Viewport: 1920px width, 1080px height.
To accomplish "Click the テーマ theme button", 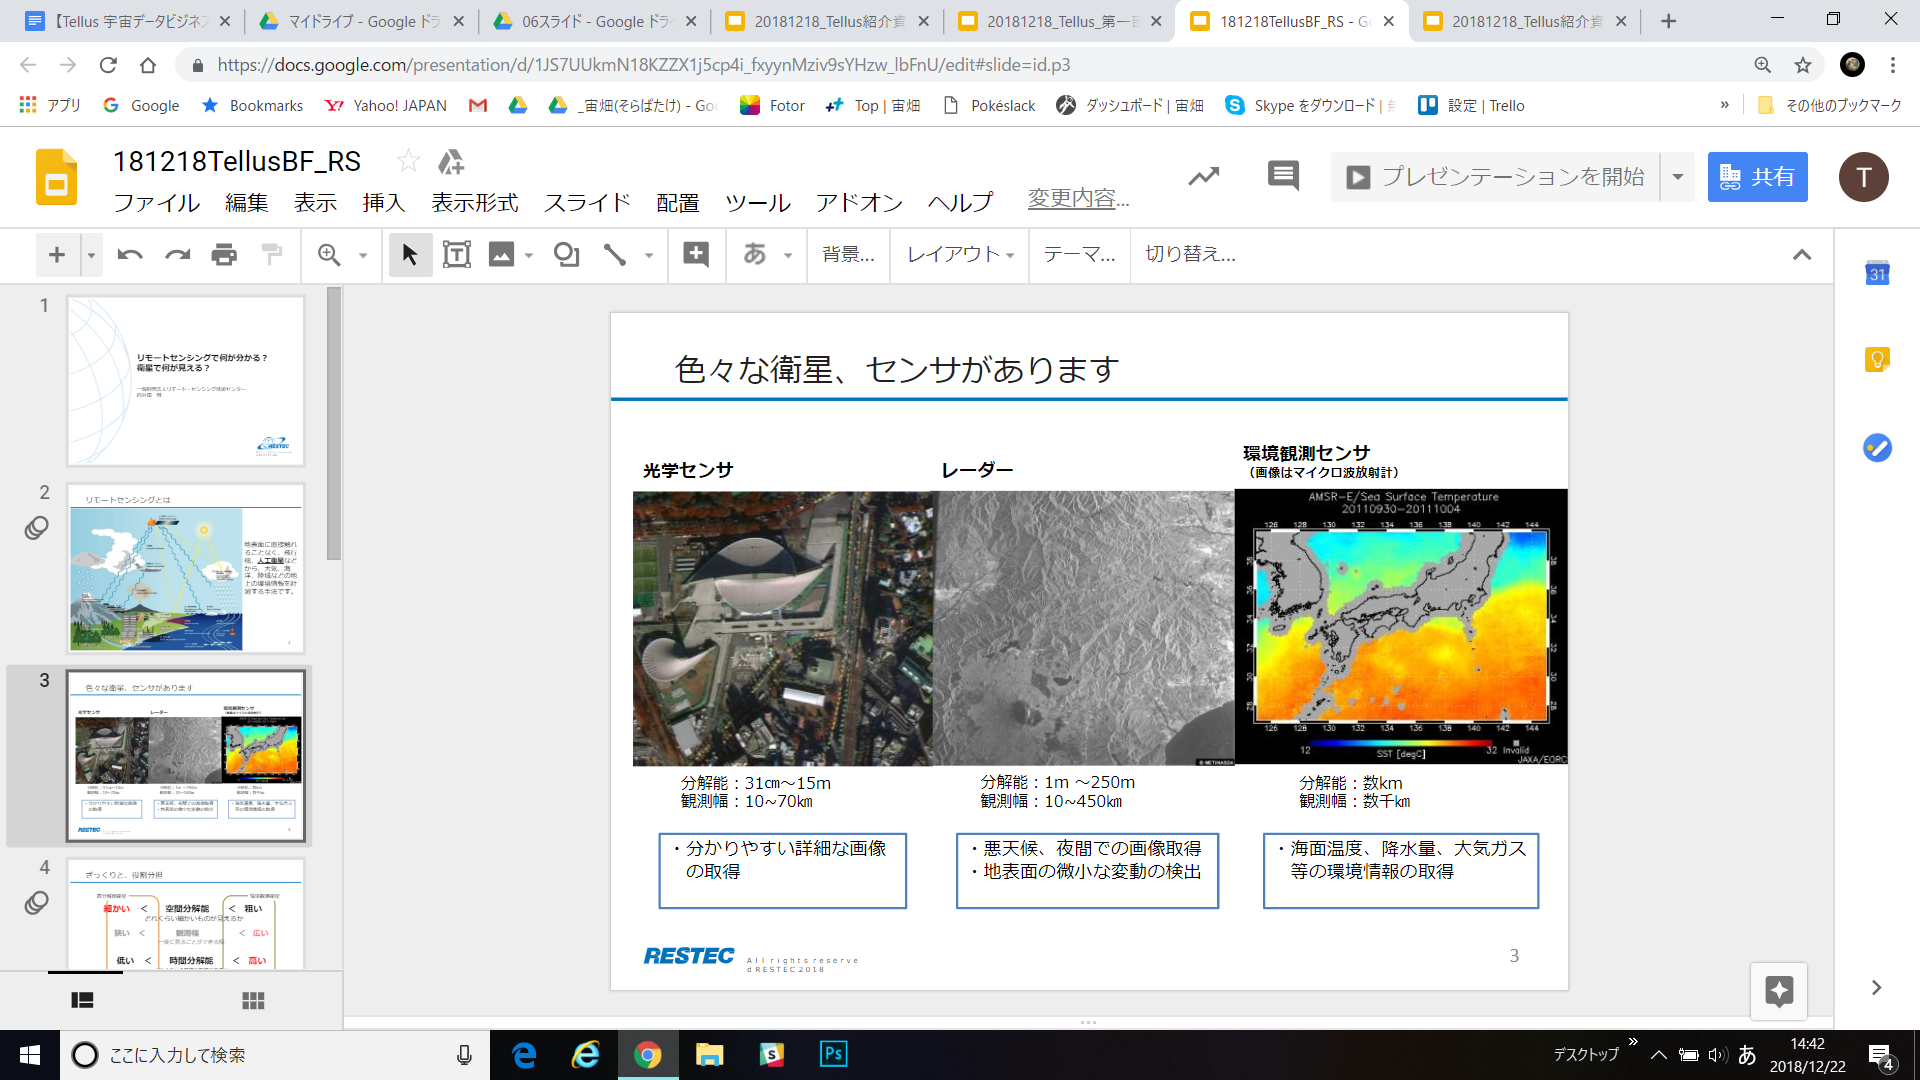I will [1079, 255].
